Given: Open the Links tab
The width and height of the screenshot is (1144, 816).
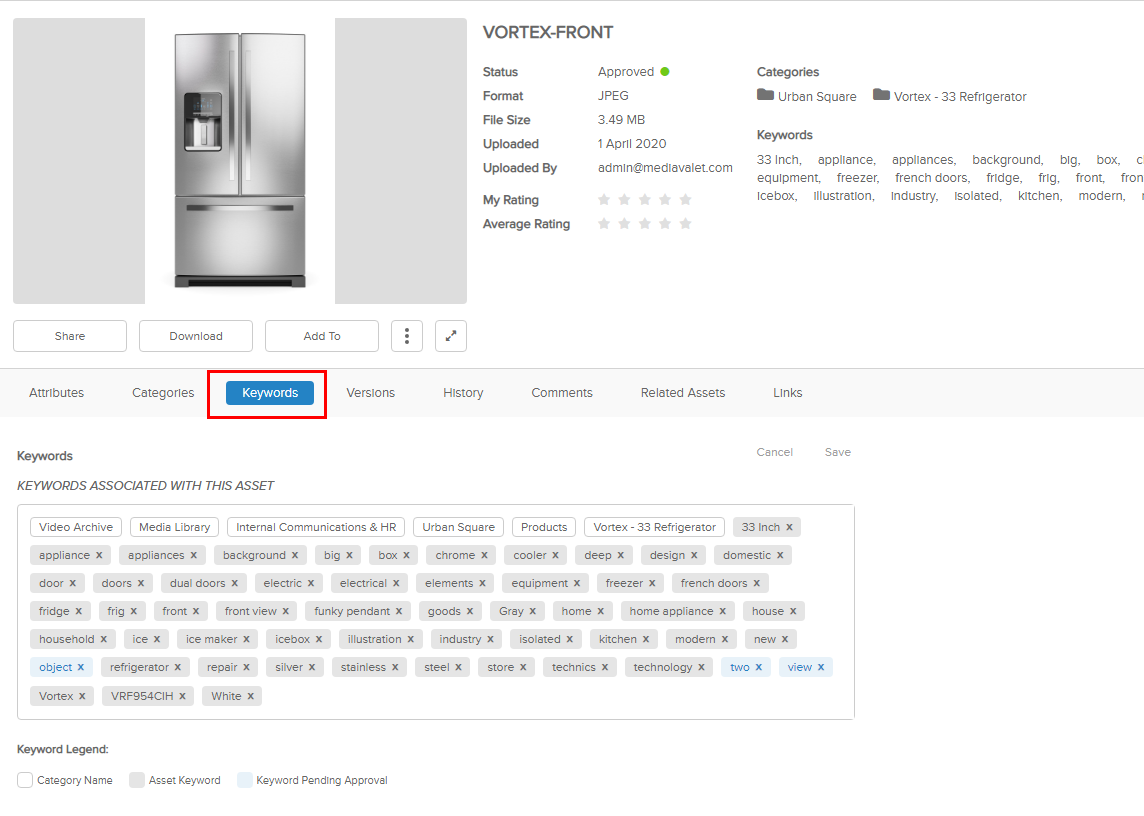Looking at the screenshot, I should [788, 393].
